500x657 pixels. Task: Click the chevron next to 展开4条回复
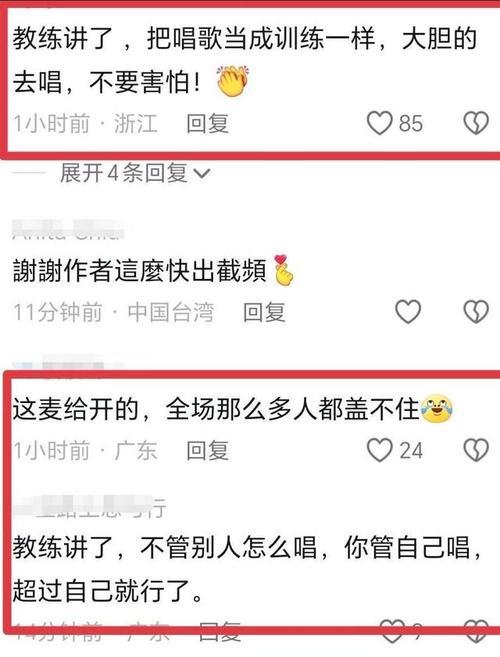coord(202,173)
